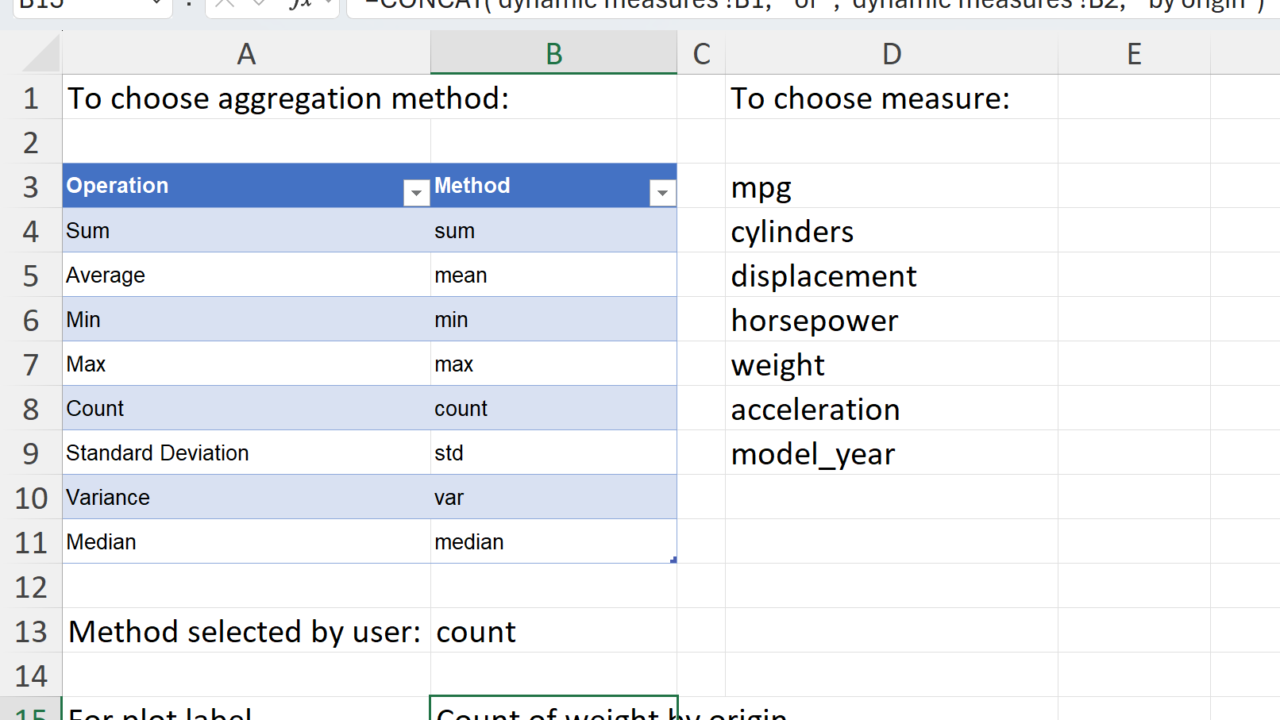Select row 12 header

31,587
